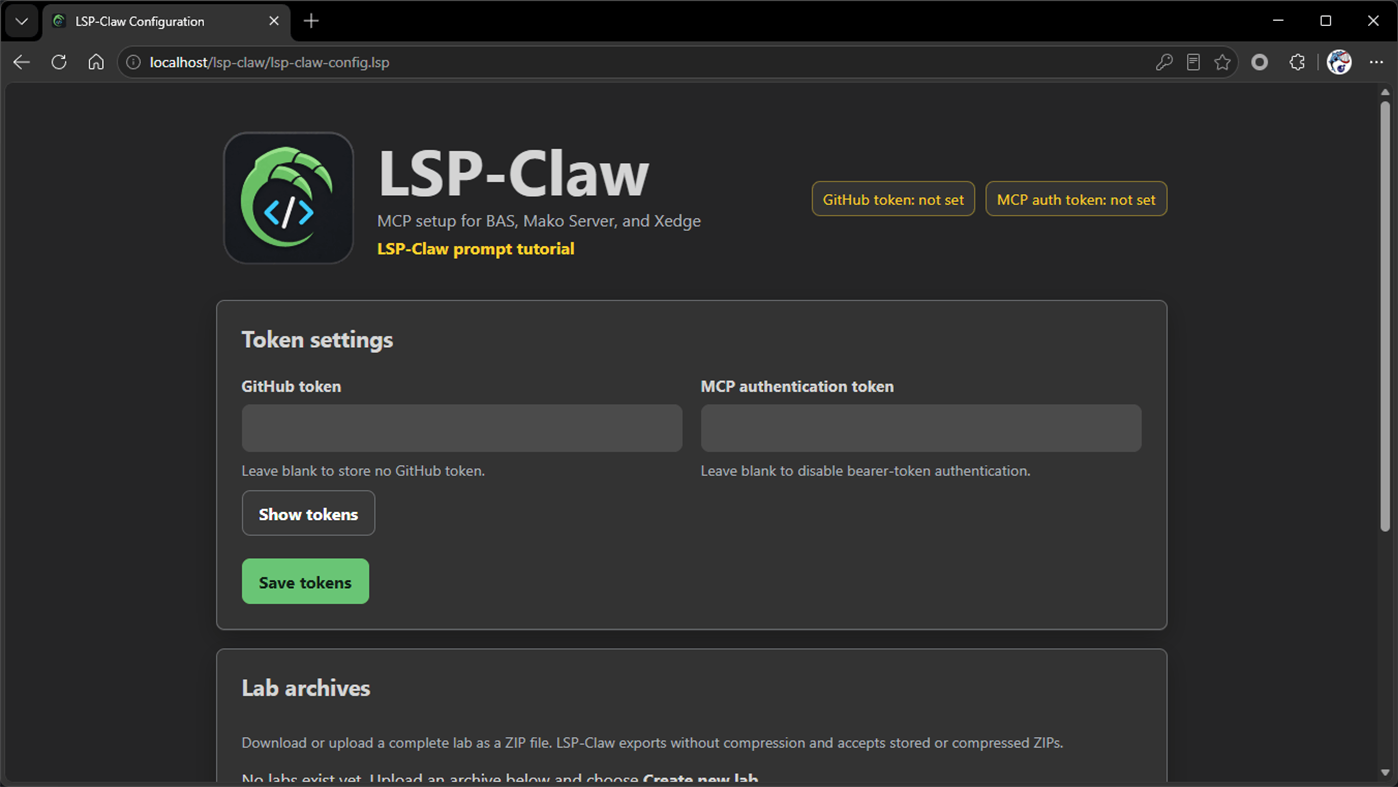1398x787 pixels.
Task: Click the LSP-Claw logo image
Action: (289, 198)
